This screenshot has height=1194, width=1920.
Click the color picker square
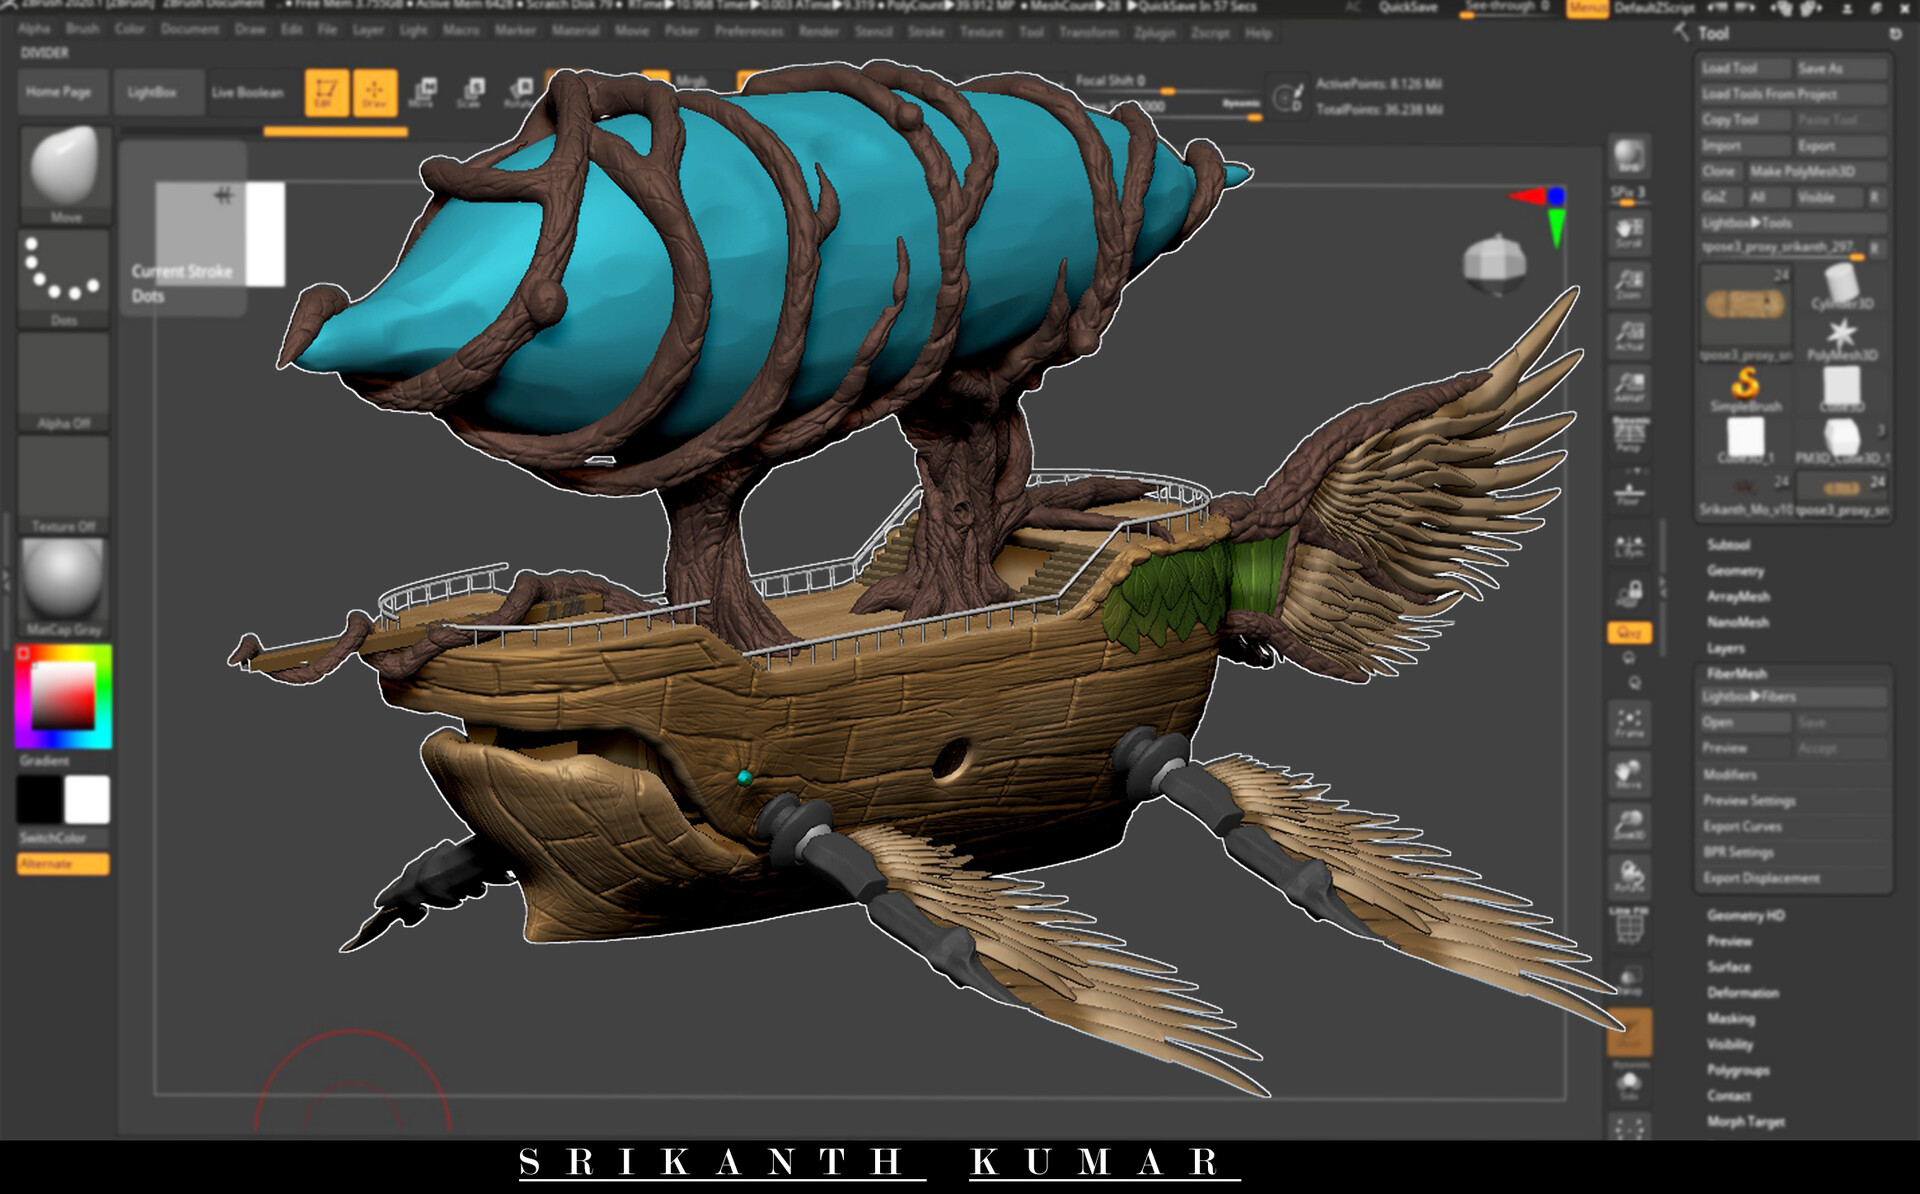coord(63,695)
